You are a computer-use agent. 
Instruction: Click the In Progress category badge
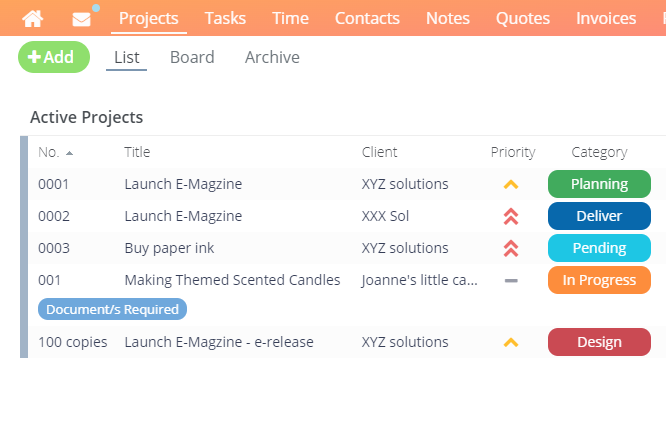(599, 280)
